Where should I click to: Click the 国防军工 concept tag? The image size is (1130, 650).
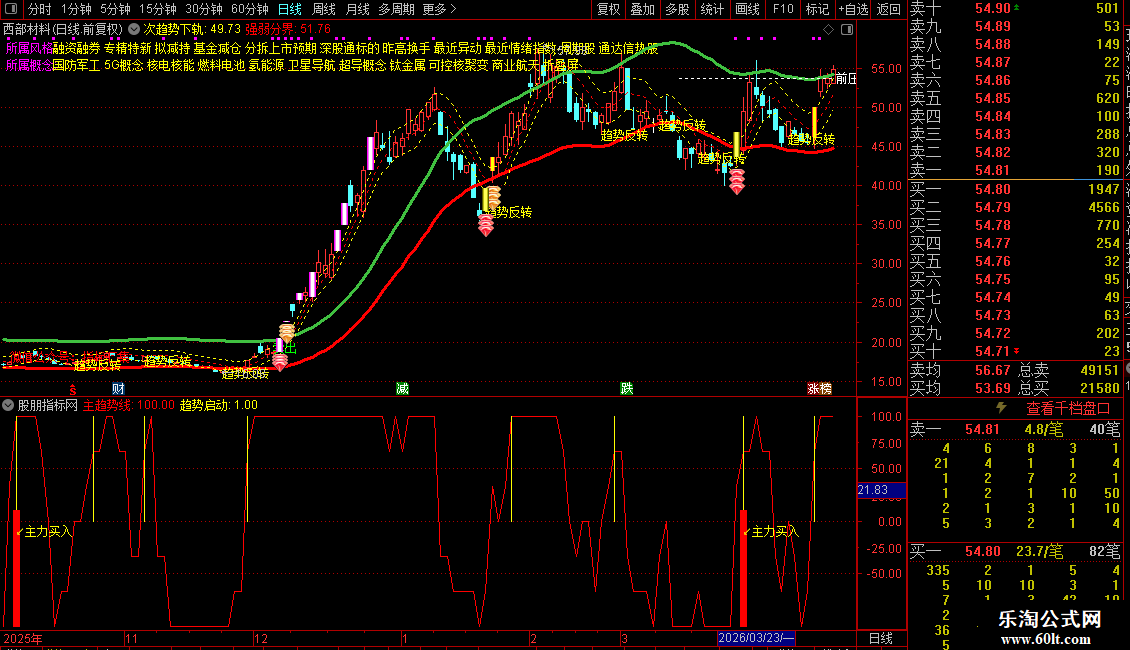[x=76, y=65]
